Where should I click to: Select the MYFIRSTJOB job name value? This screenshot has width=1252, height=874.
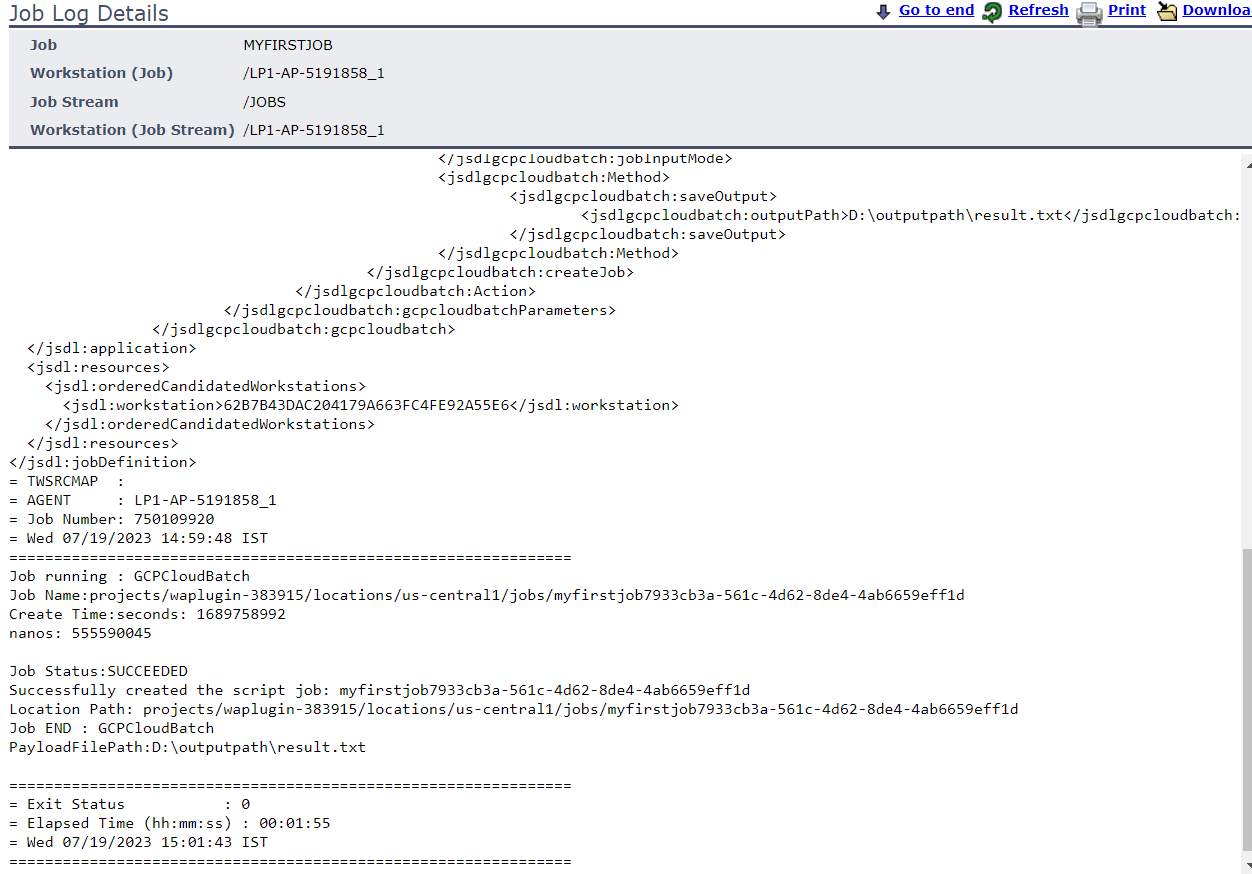(288, 45)
